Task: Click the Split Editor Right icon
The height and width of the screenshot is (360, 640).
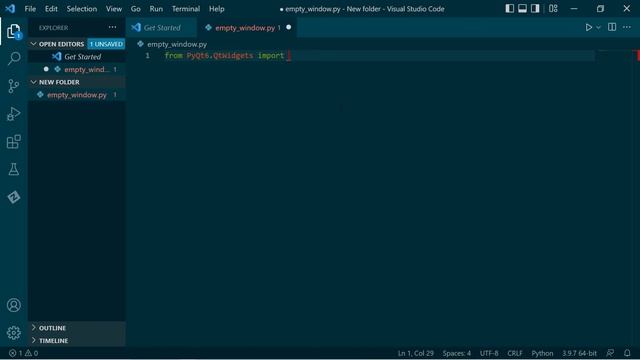Action: 612,27
